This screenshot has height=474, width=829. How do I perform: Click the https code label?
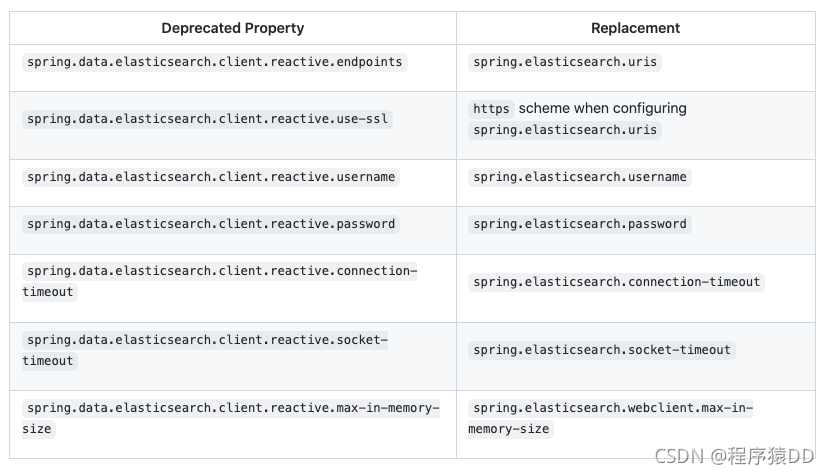tap(491, 109)
